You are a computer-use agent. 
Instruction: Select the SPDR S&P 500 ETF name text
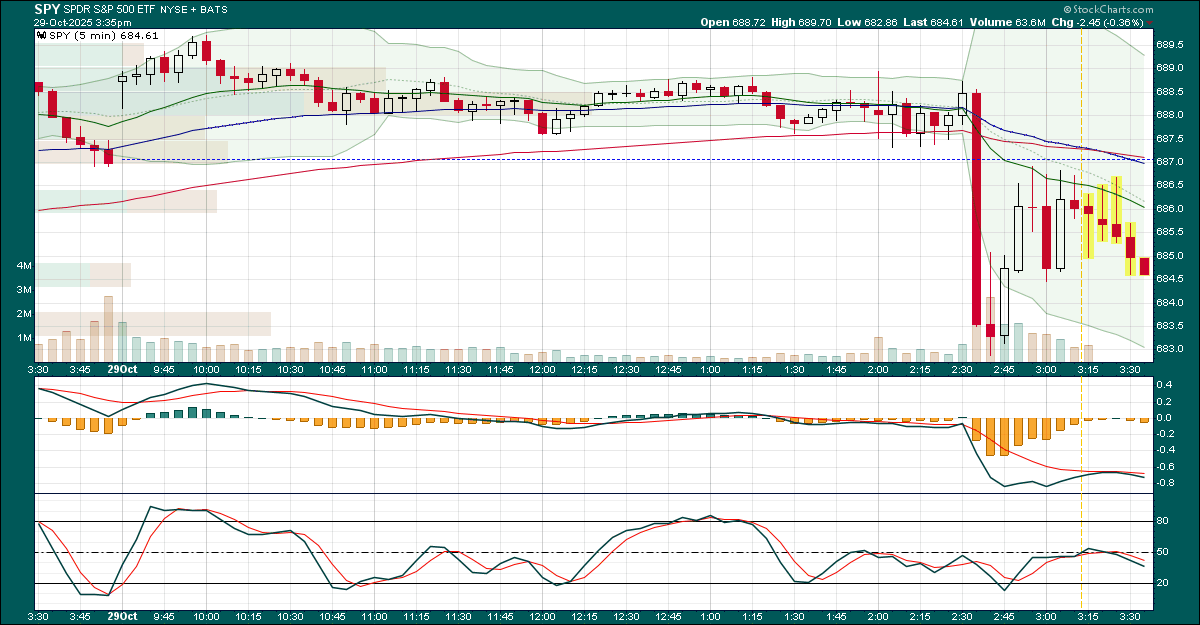coord(110,9)
